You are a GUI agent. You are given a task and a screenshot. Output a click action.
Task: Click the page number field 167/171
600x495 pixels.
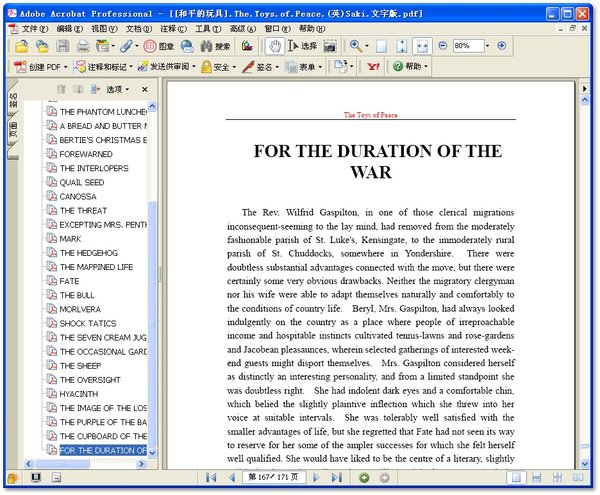[274, 477]
